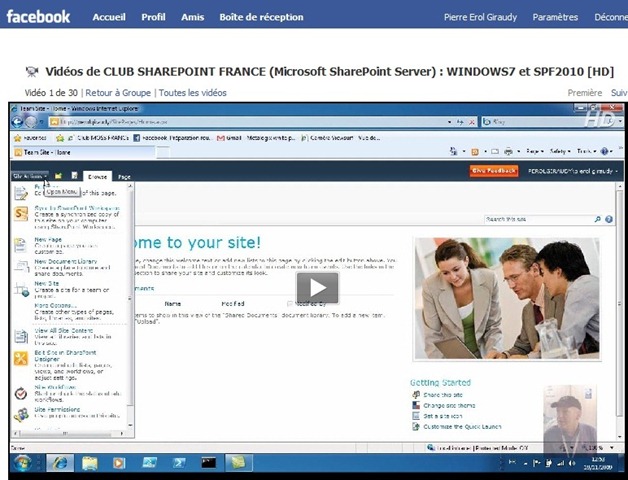The height and width of the screenshot is (480, 628).
Task: Open the Paramètres menu
Action: (x=555, y=17)
